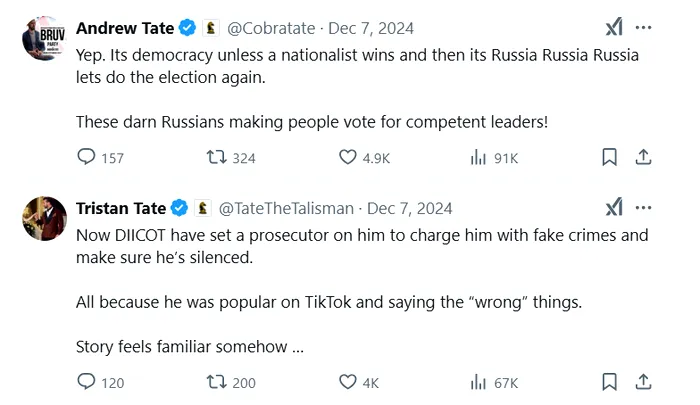Screen dimensions: 700x405
Task: Visit the @TateTheTalisman handle link
Action: tap(286, 208)
